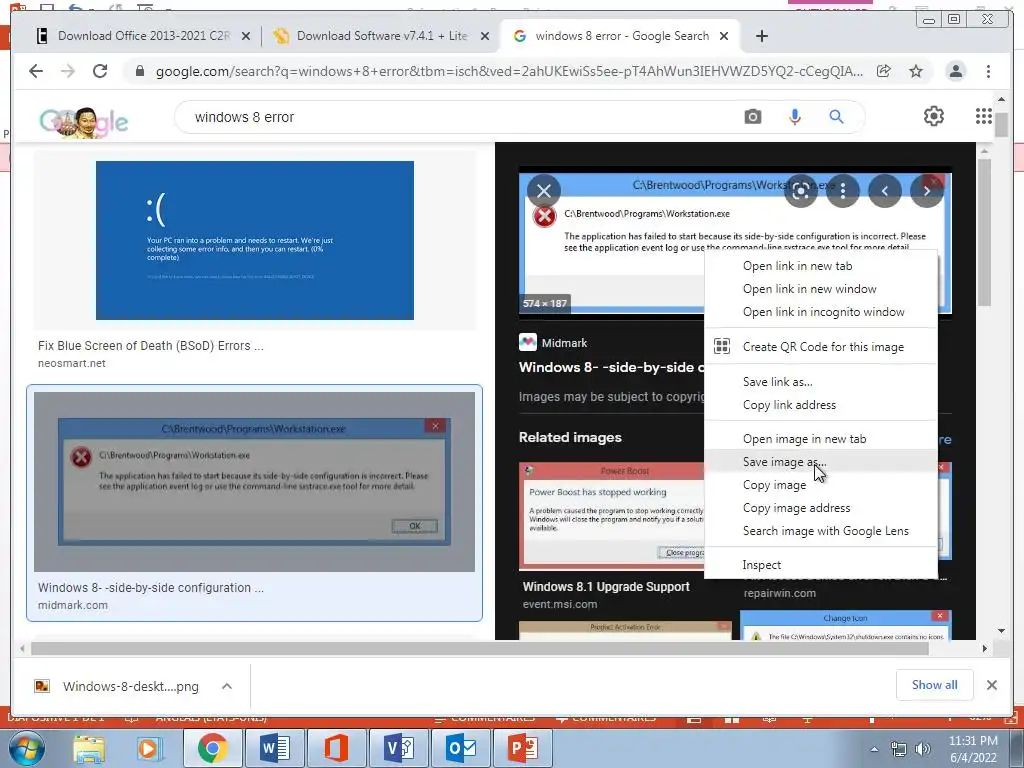Screen dimensions: 1024x768
Task: Open the Power Boost stopped working related image
Action: click(x=612, y=516)
